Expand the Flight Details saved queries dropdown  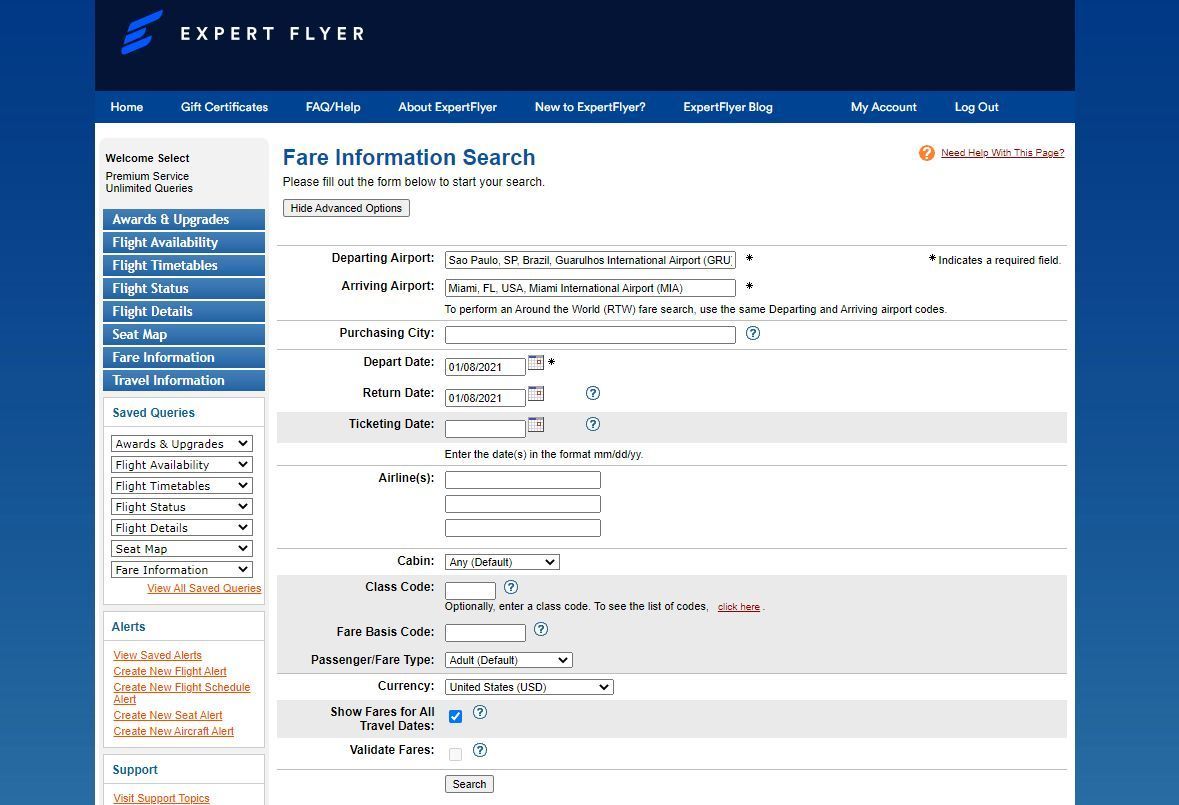click(x=182, y=528)
